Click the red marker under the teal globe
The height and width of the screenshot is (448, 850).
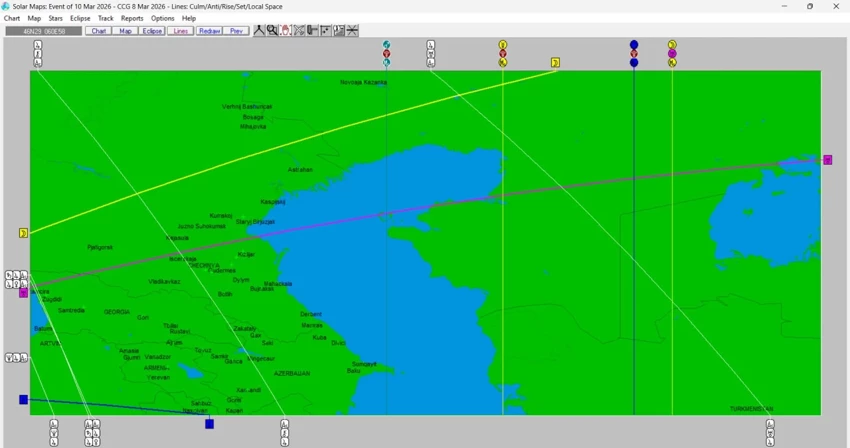(x=387, y=54)
